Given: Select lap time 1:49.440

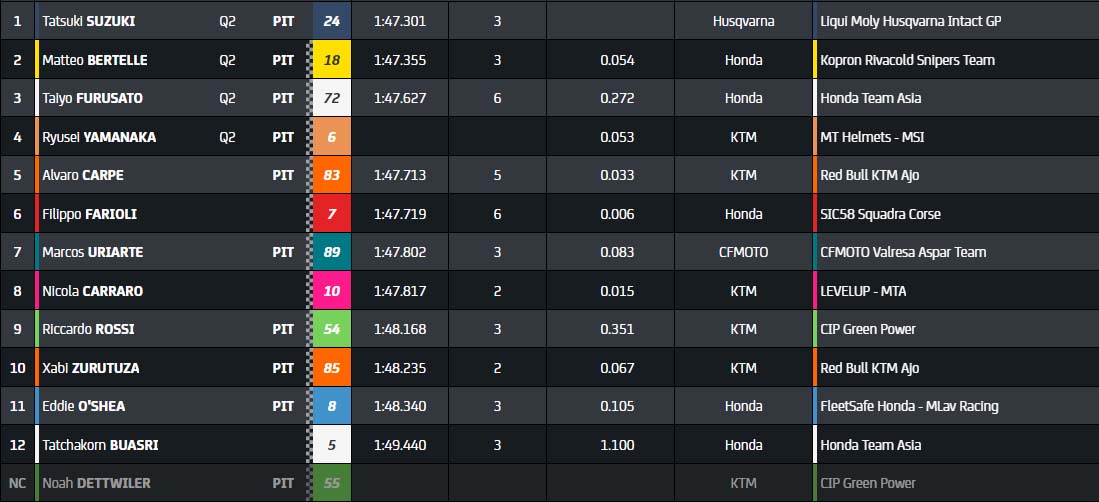Looking at the screenshot, I should coord(399,445).
